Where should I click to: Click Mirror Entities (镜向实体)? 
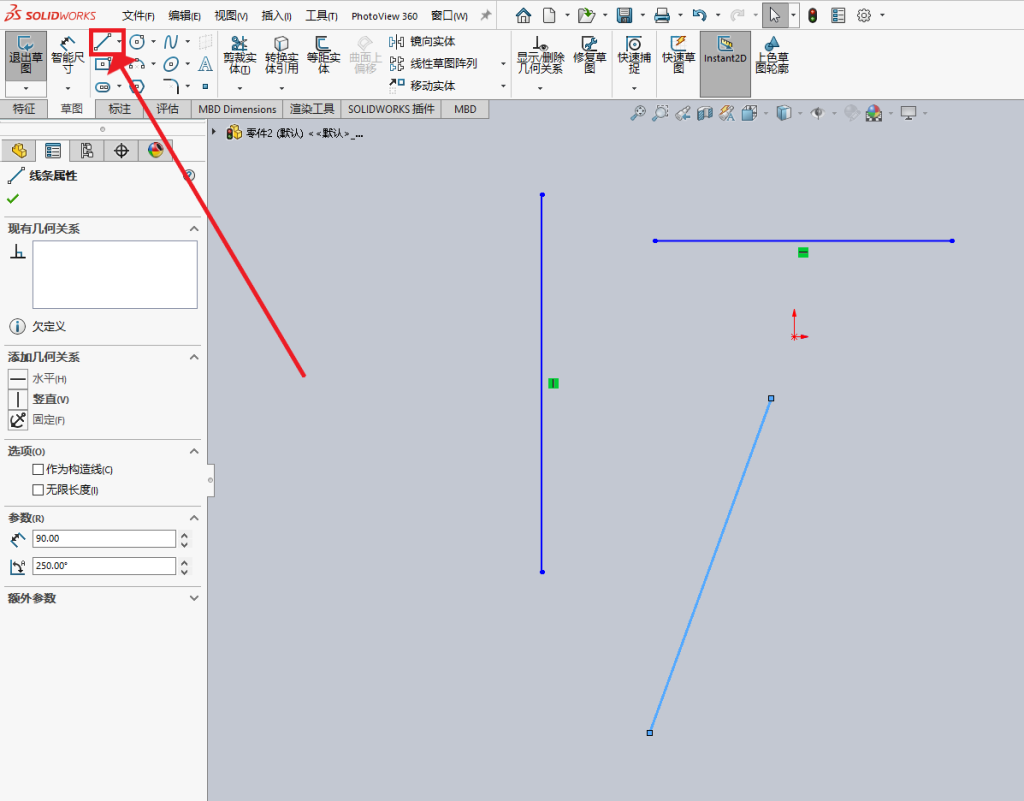pyautogui.click(x=423, y=42)
